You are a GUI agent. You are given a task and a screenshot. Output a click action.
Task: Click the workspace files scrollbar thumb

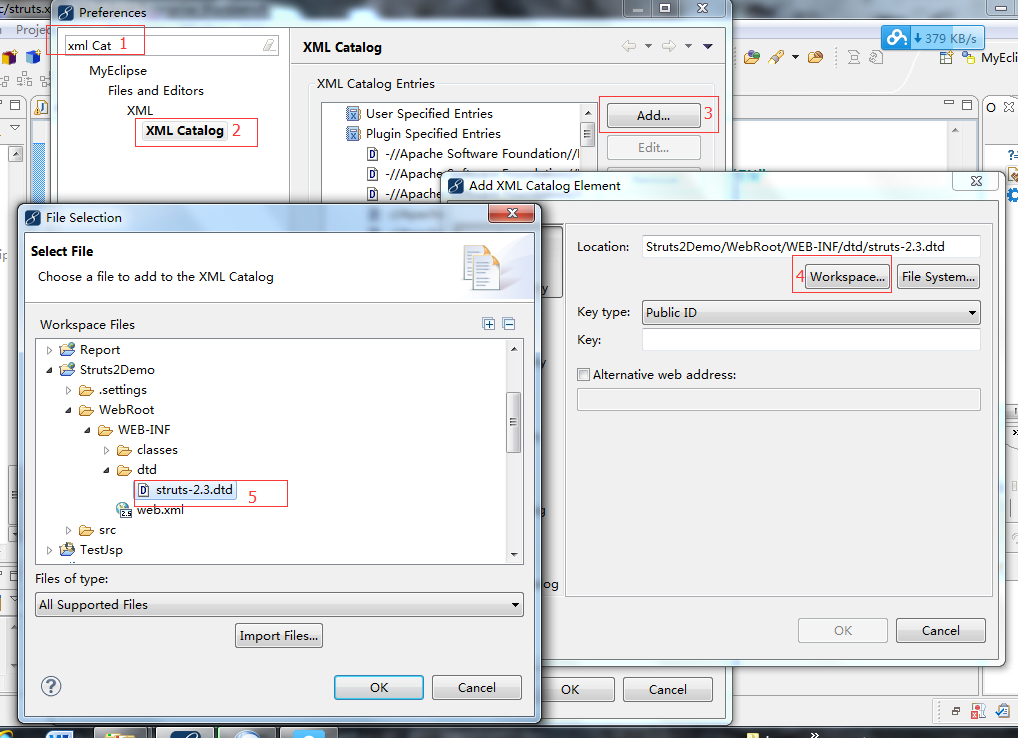[x=513, y=422]
